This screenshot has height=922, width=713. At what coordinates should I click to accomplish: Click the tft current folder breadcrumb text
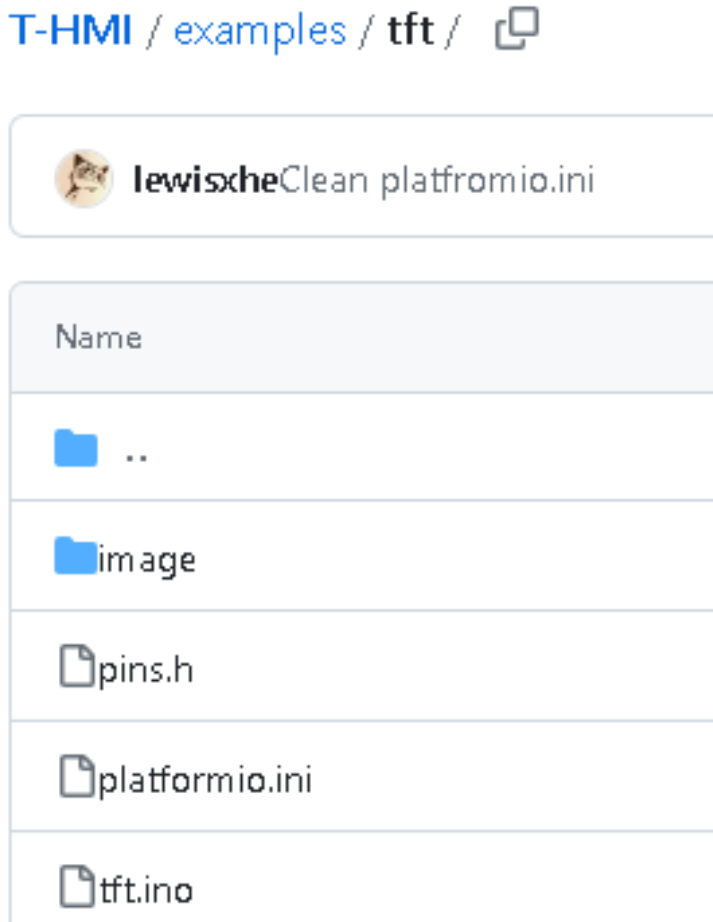point(411,29)
